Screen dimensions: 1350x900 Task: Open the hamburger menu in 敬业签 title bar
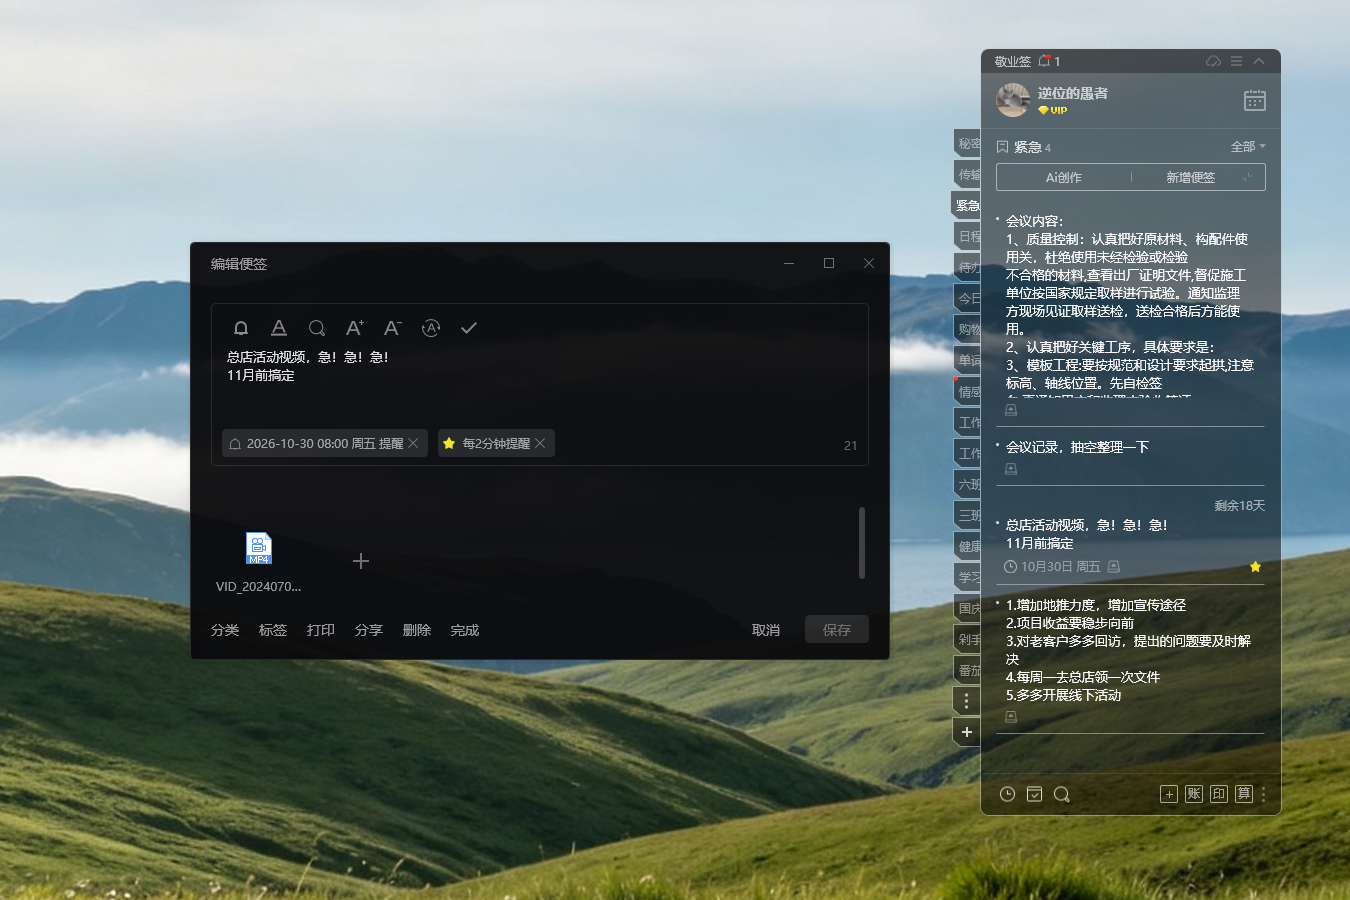[x=1237, y=61]
